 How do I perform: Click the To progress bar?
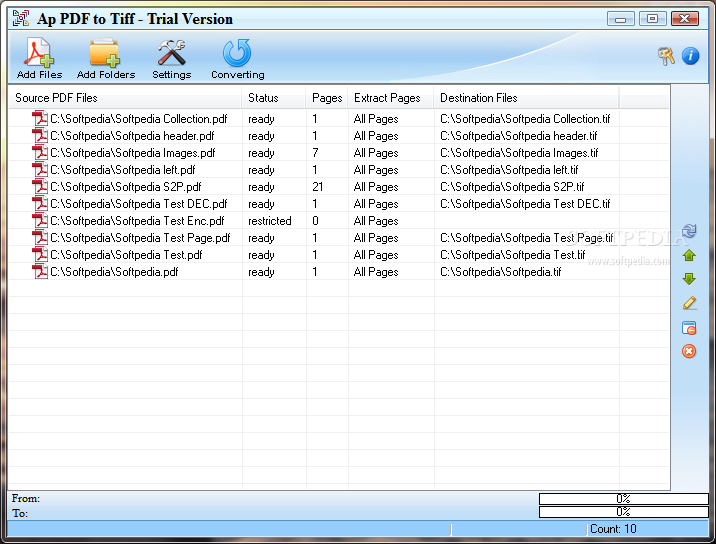623,512
